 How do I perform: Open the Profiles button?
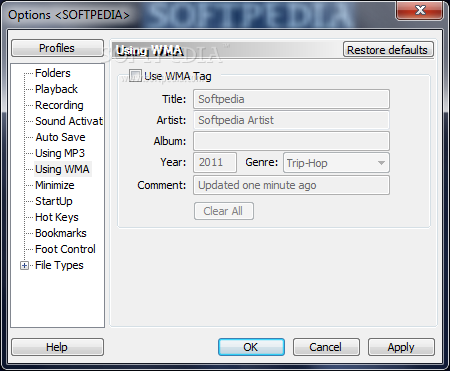tap(57, 48)
